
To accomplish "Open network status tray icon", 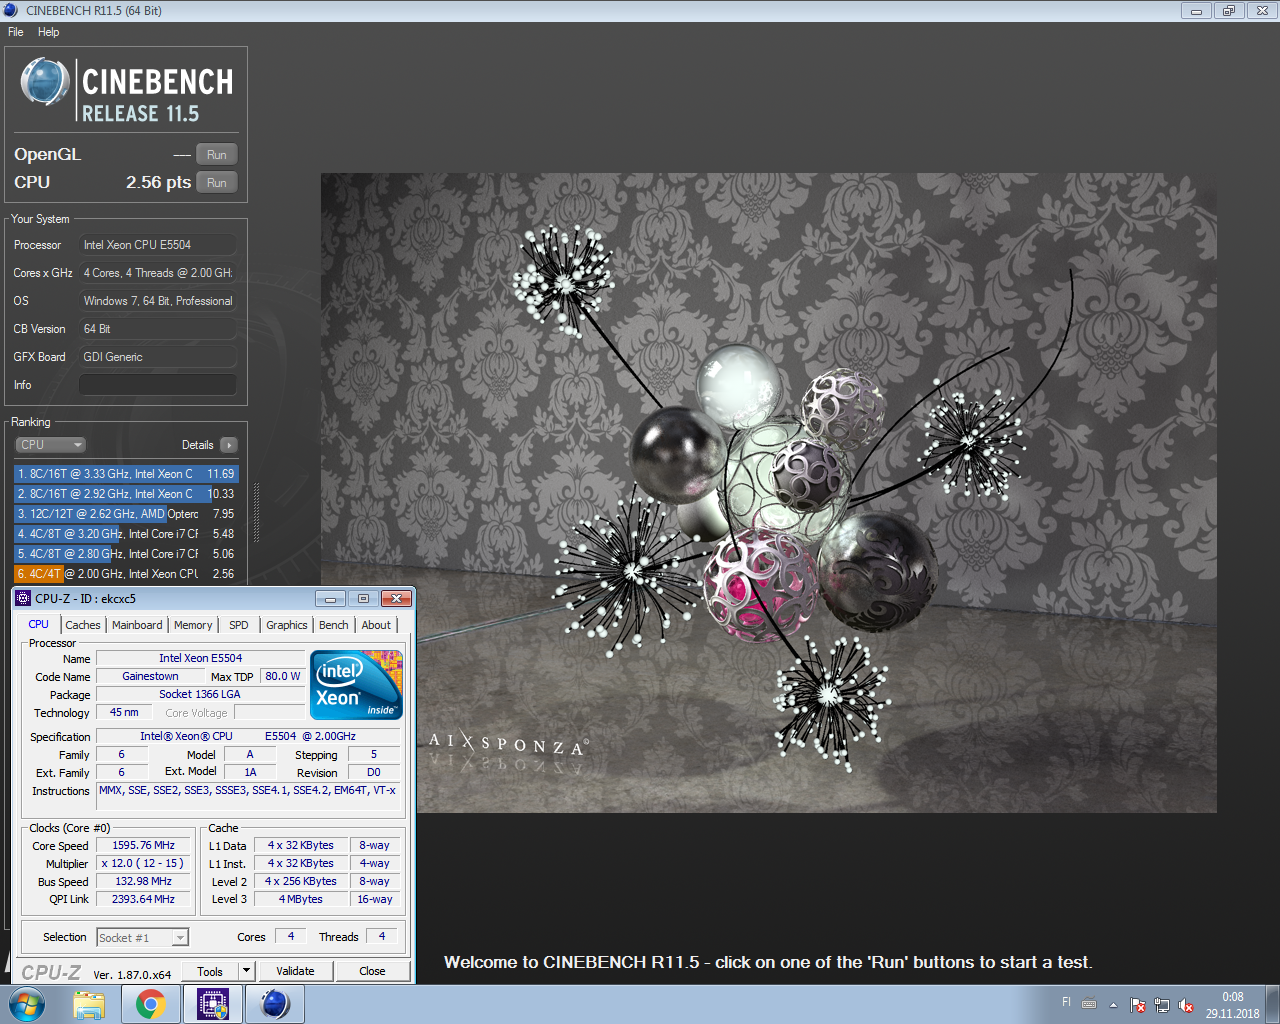I will (1162, 1005).
